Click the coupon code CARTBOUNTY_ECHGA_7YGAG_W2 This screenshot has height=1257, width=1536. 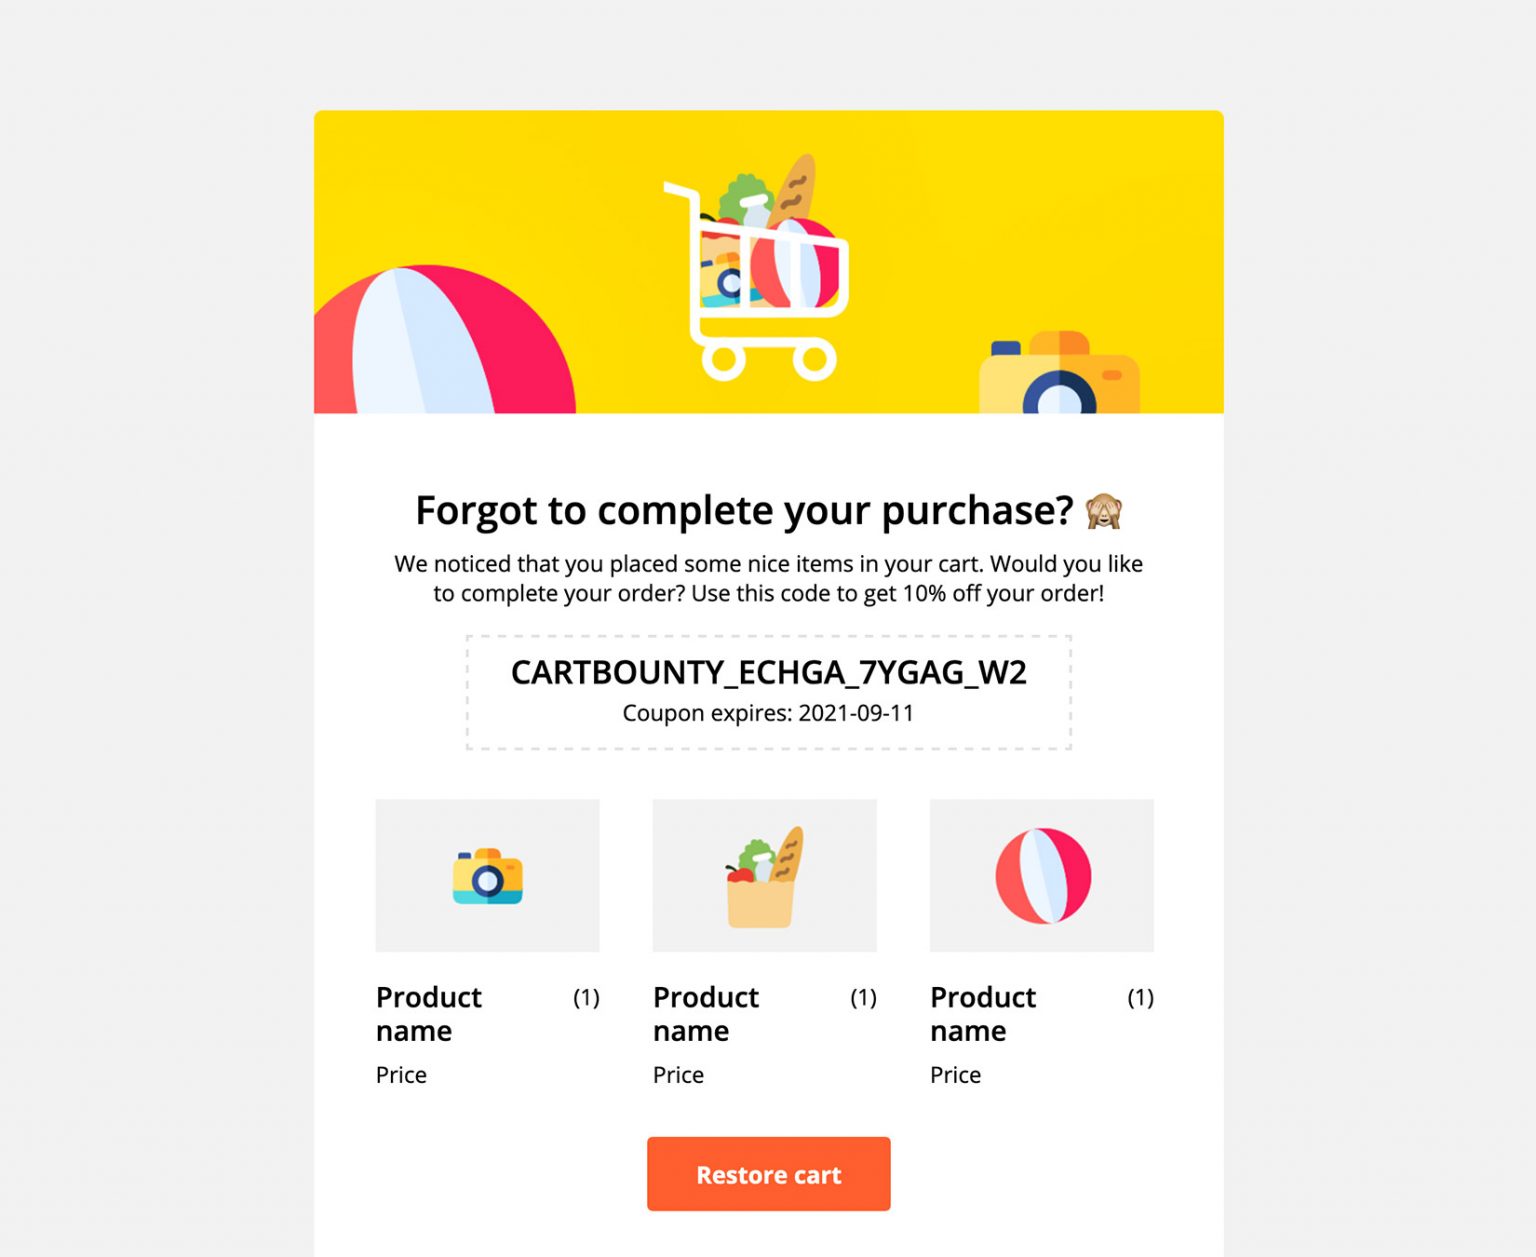coord(768,673)
